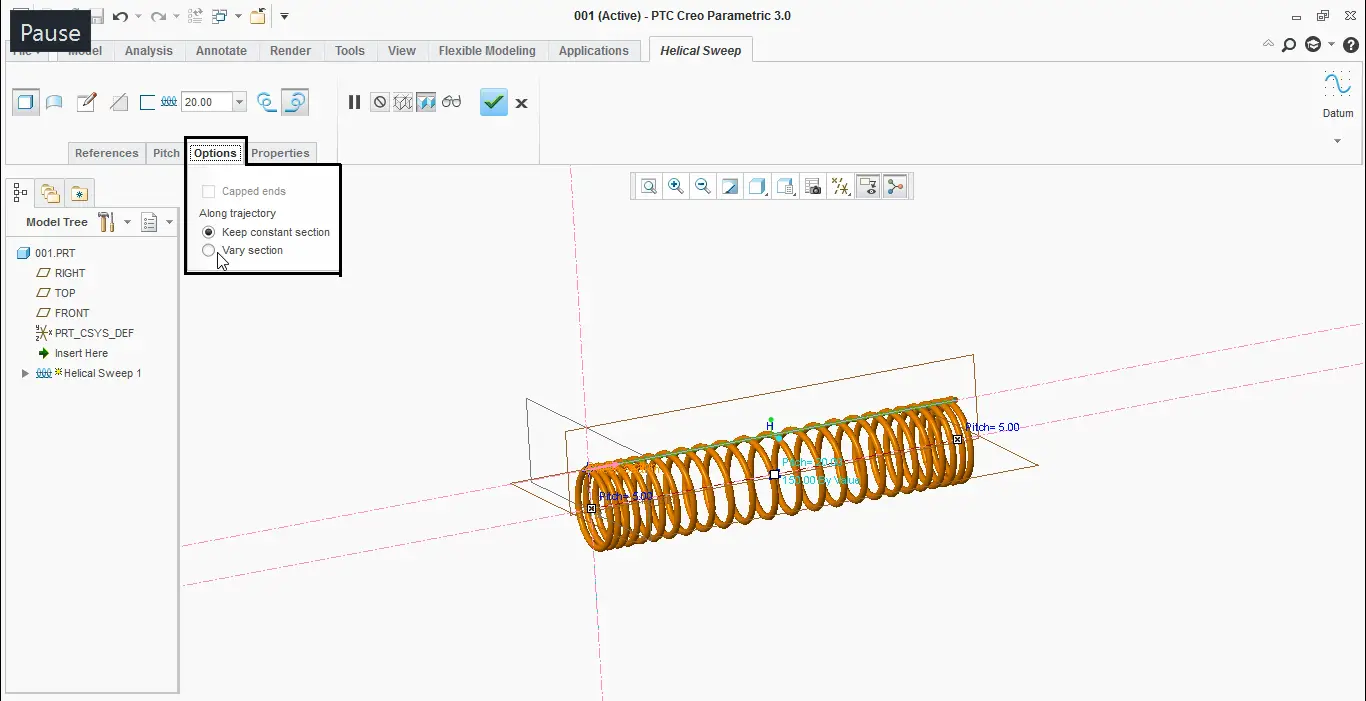Screen dimensions: 1366x701
Task: Expand the Helical Sweep 1 tree node
Action: click(25, 373)
